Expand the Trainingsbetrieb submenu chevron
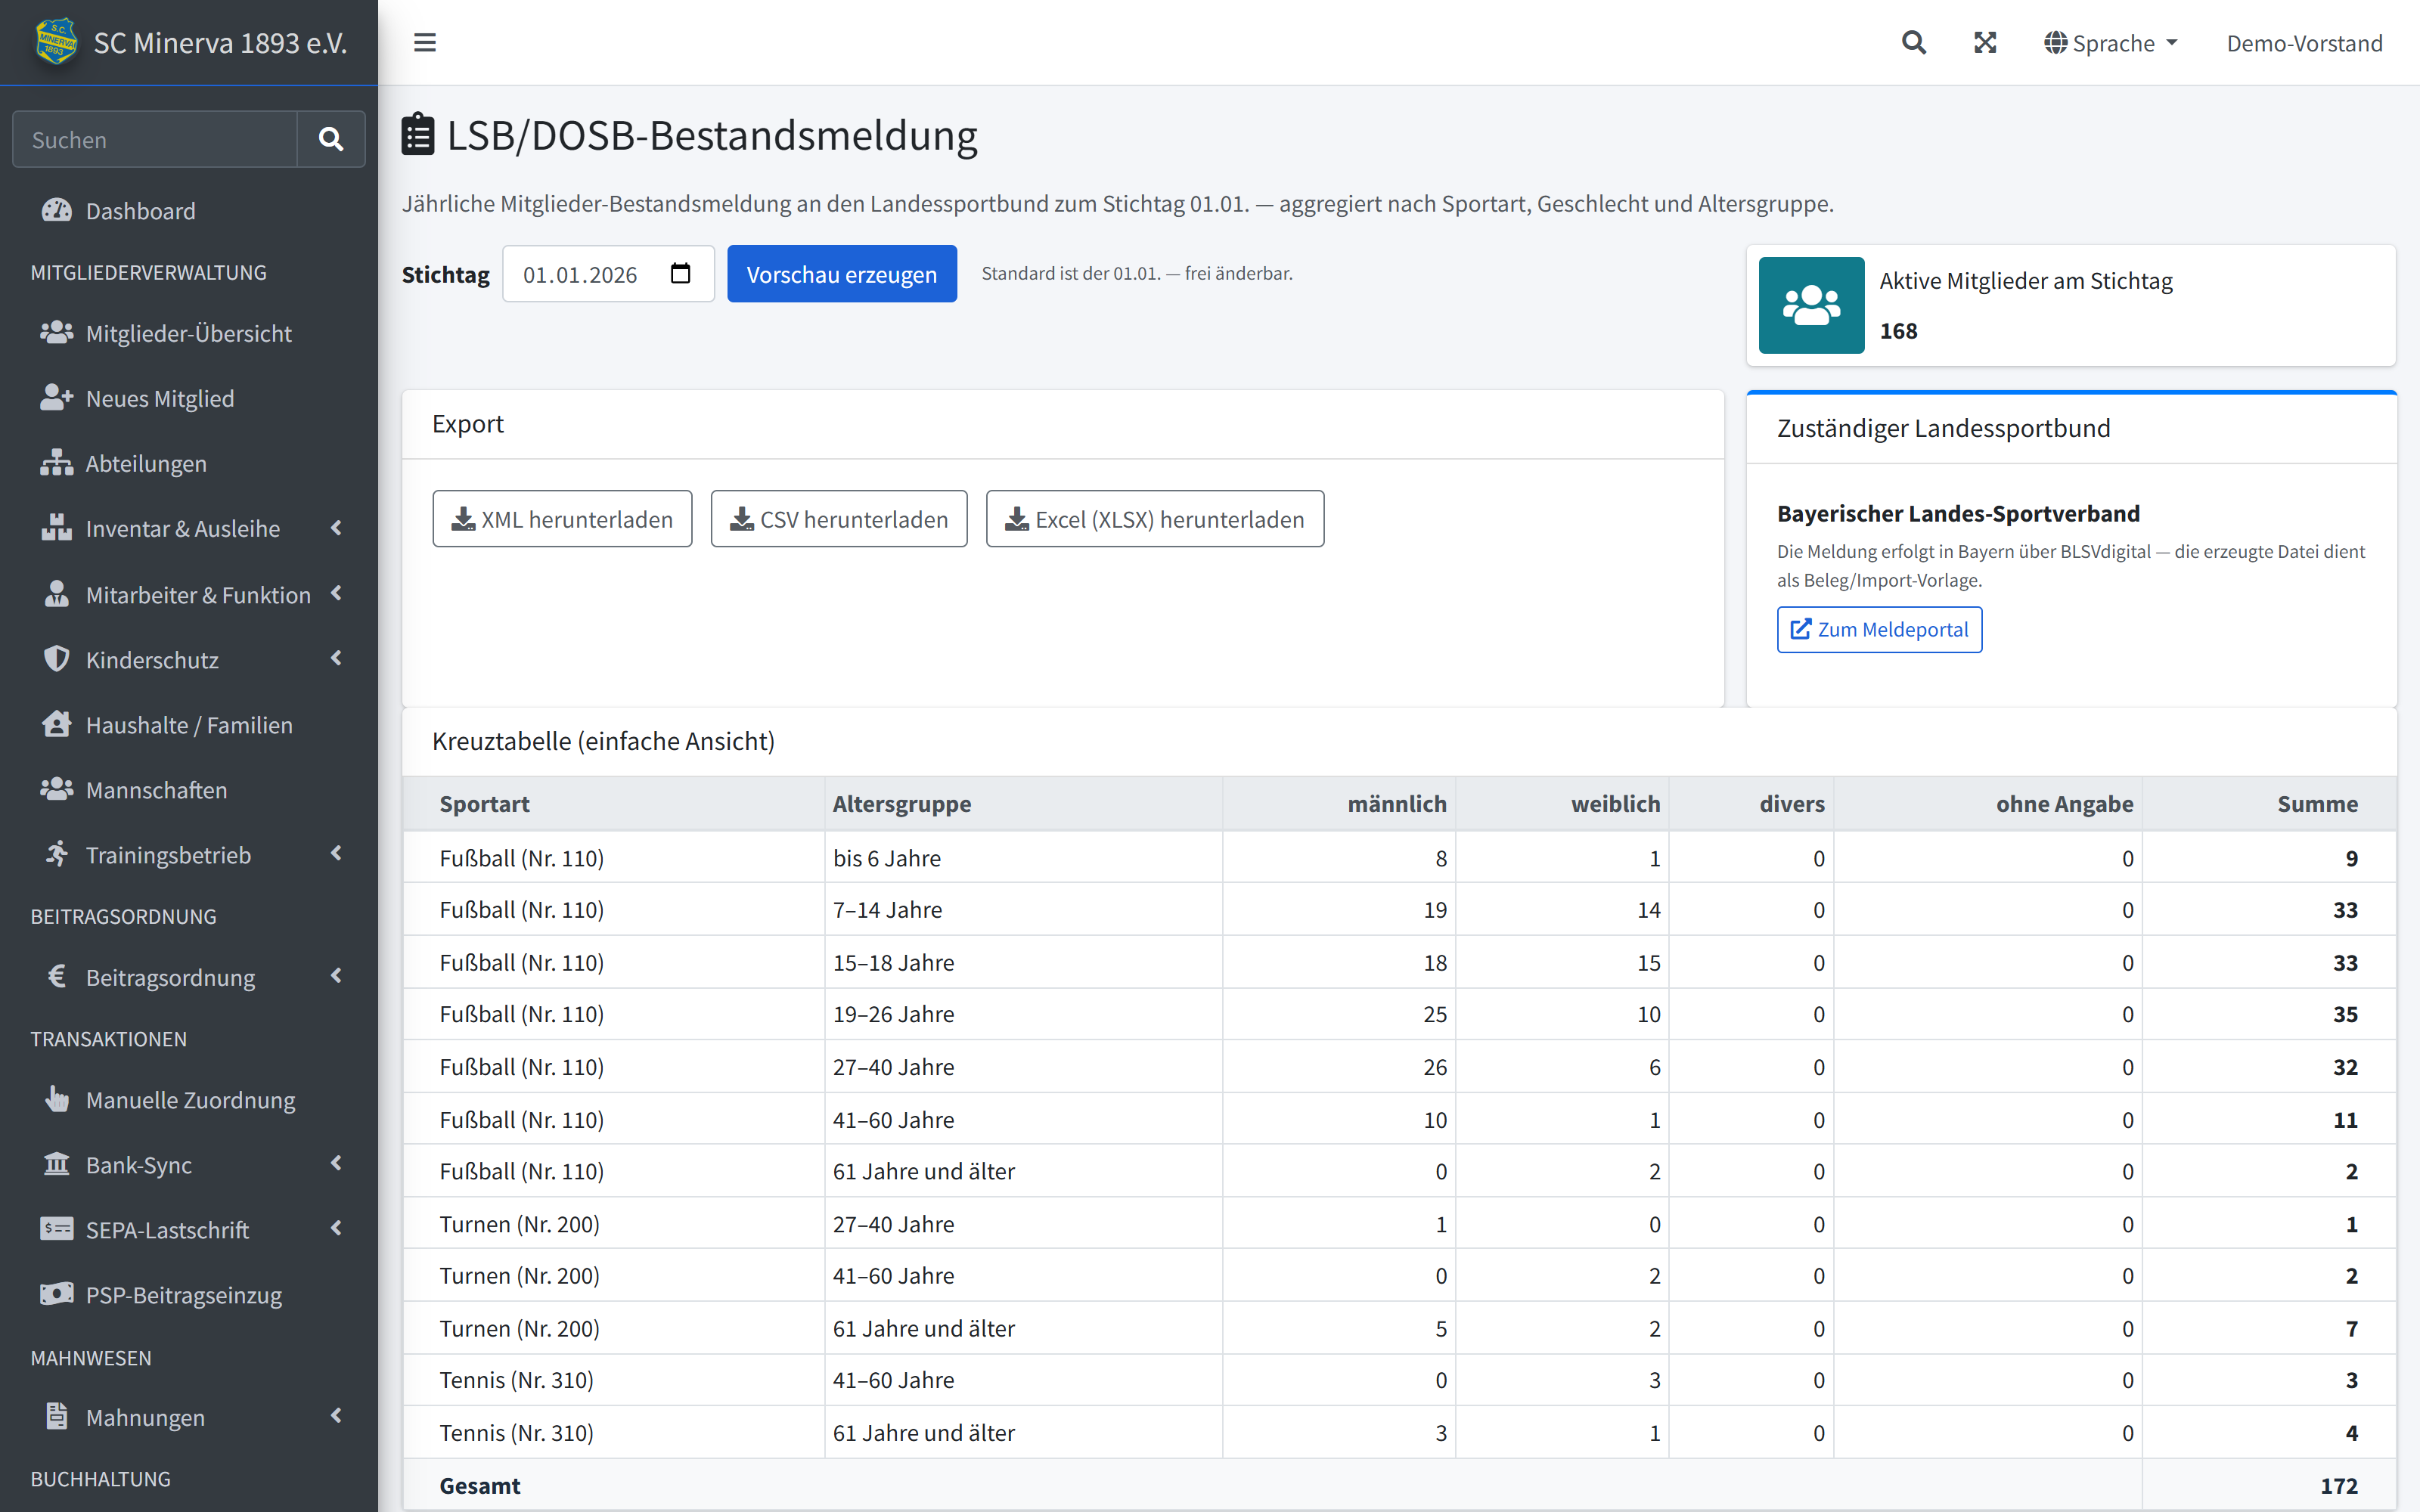2420x1512 pixels. click(336, 853)
